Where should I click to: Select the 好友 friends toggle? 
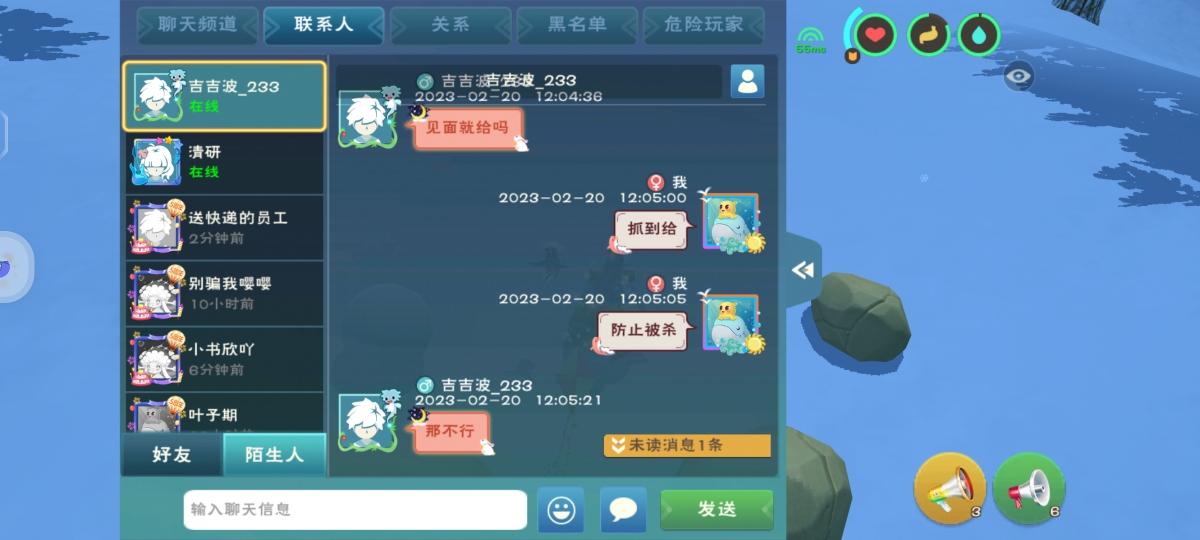pyautogui.click(x=172, y=455)
